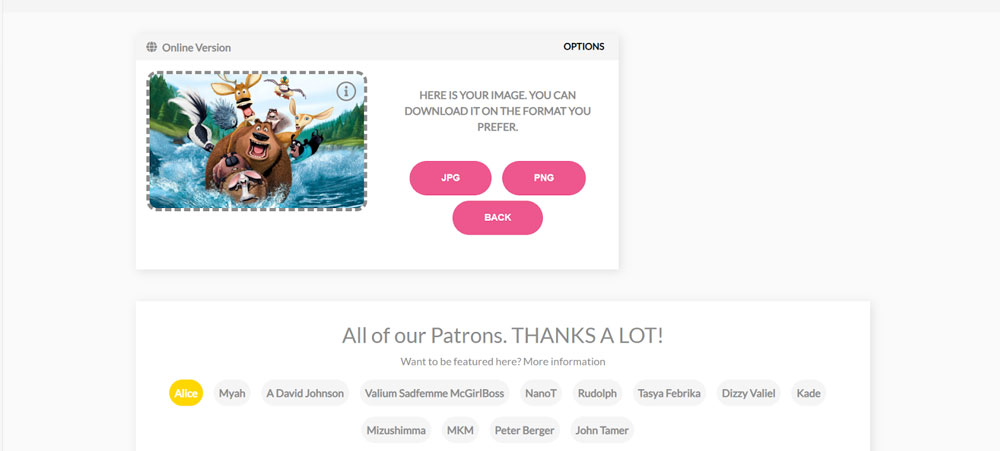Screen dimensions: 1000x451
Task: Click the globe icon beside Online Version
Action: pyautogui.click(x=151, y=47)
